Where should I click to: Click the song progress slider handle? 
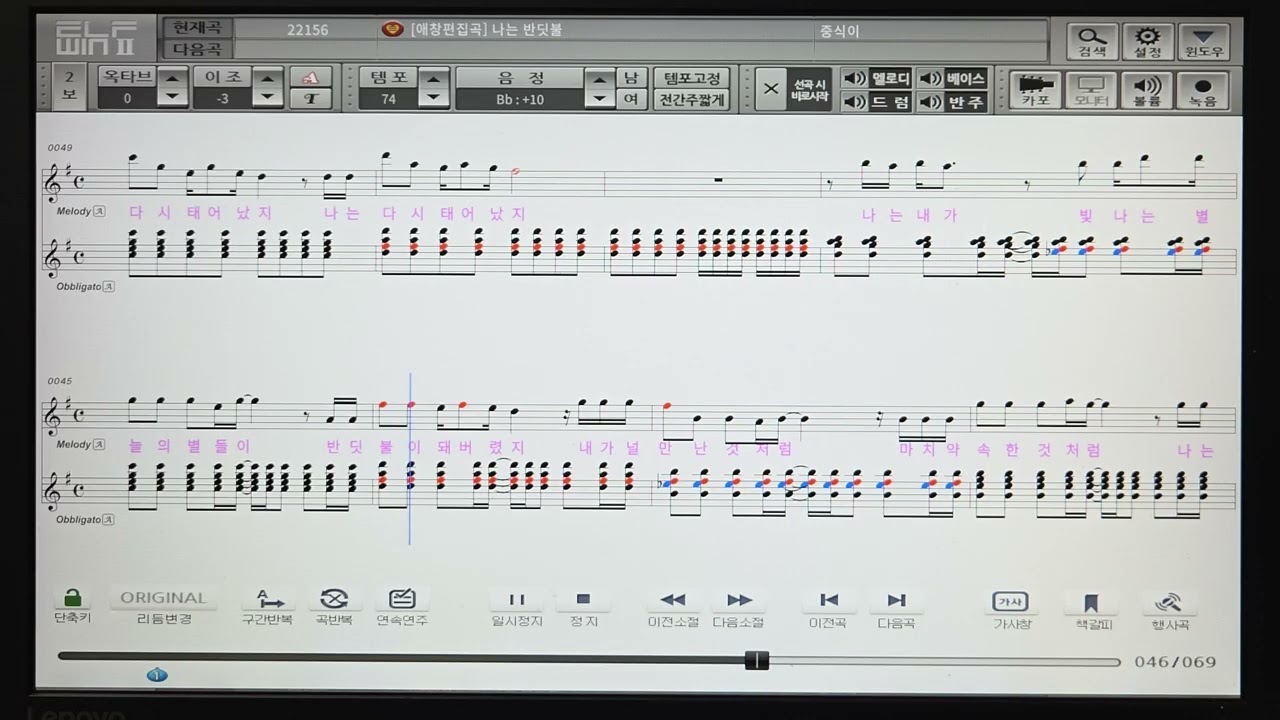tap(757, 660)
